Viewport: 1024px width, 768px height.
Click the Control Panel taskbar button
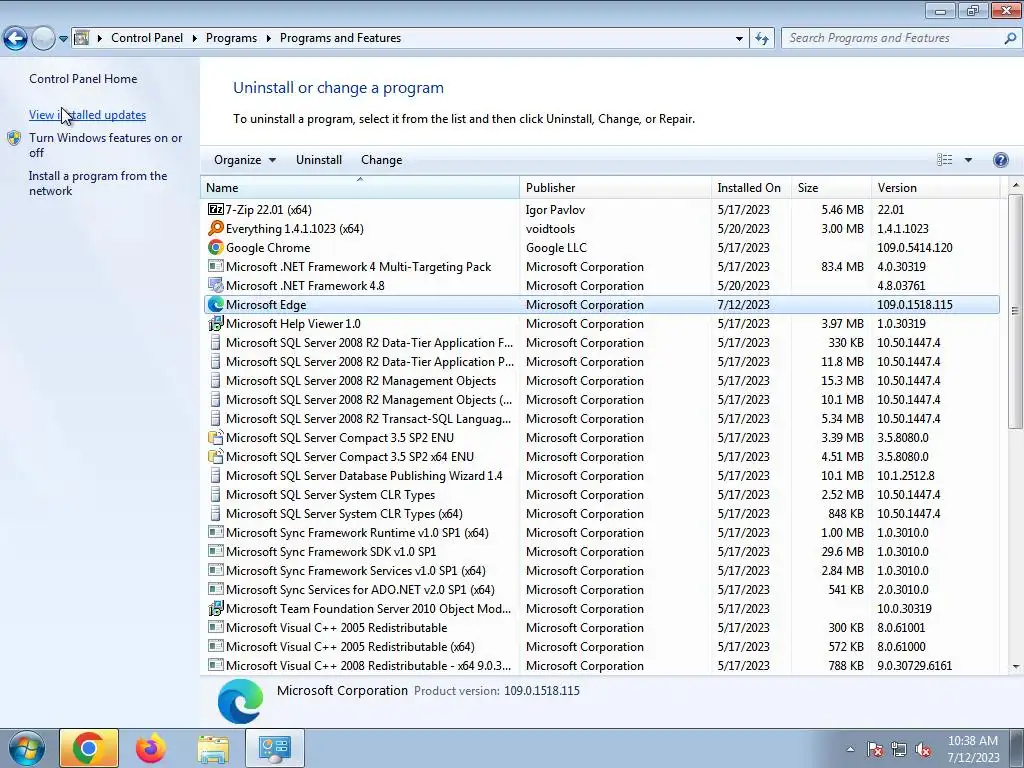click(275, 748)
